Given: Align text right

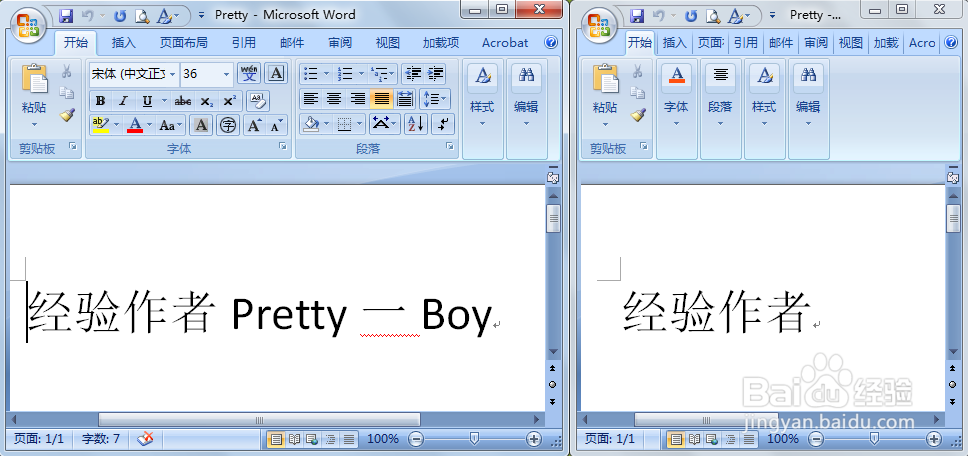Looking at the screenshot, I should tap(357, 98).
